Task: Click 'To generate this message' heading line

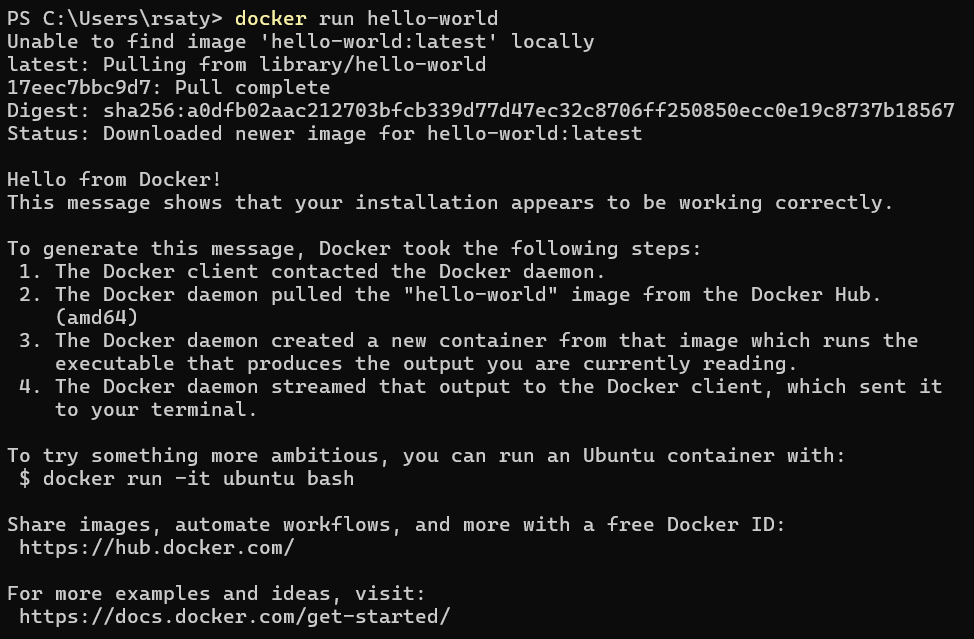Action: tap(354, 248)
